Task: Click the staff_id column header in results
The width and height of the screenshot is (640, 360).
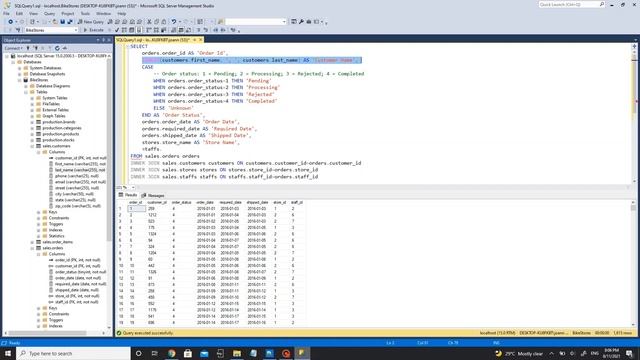Action: (x=297, y=202)
